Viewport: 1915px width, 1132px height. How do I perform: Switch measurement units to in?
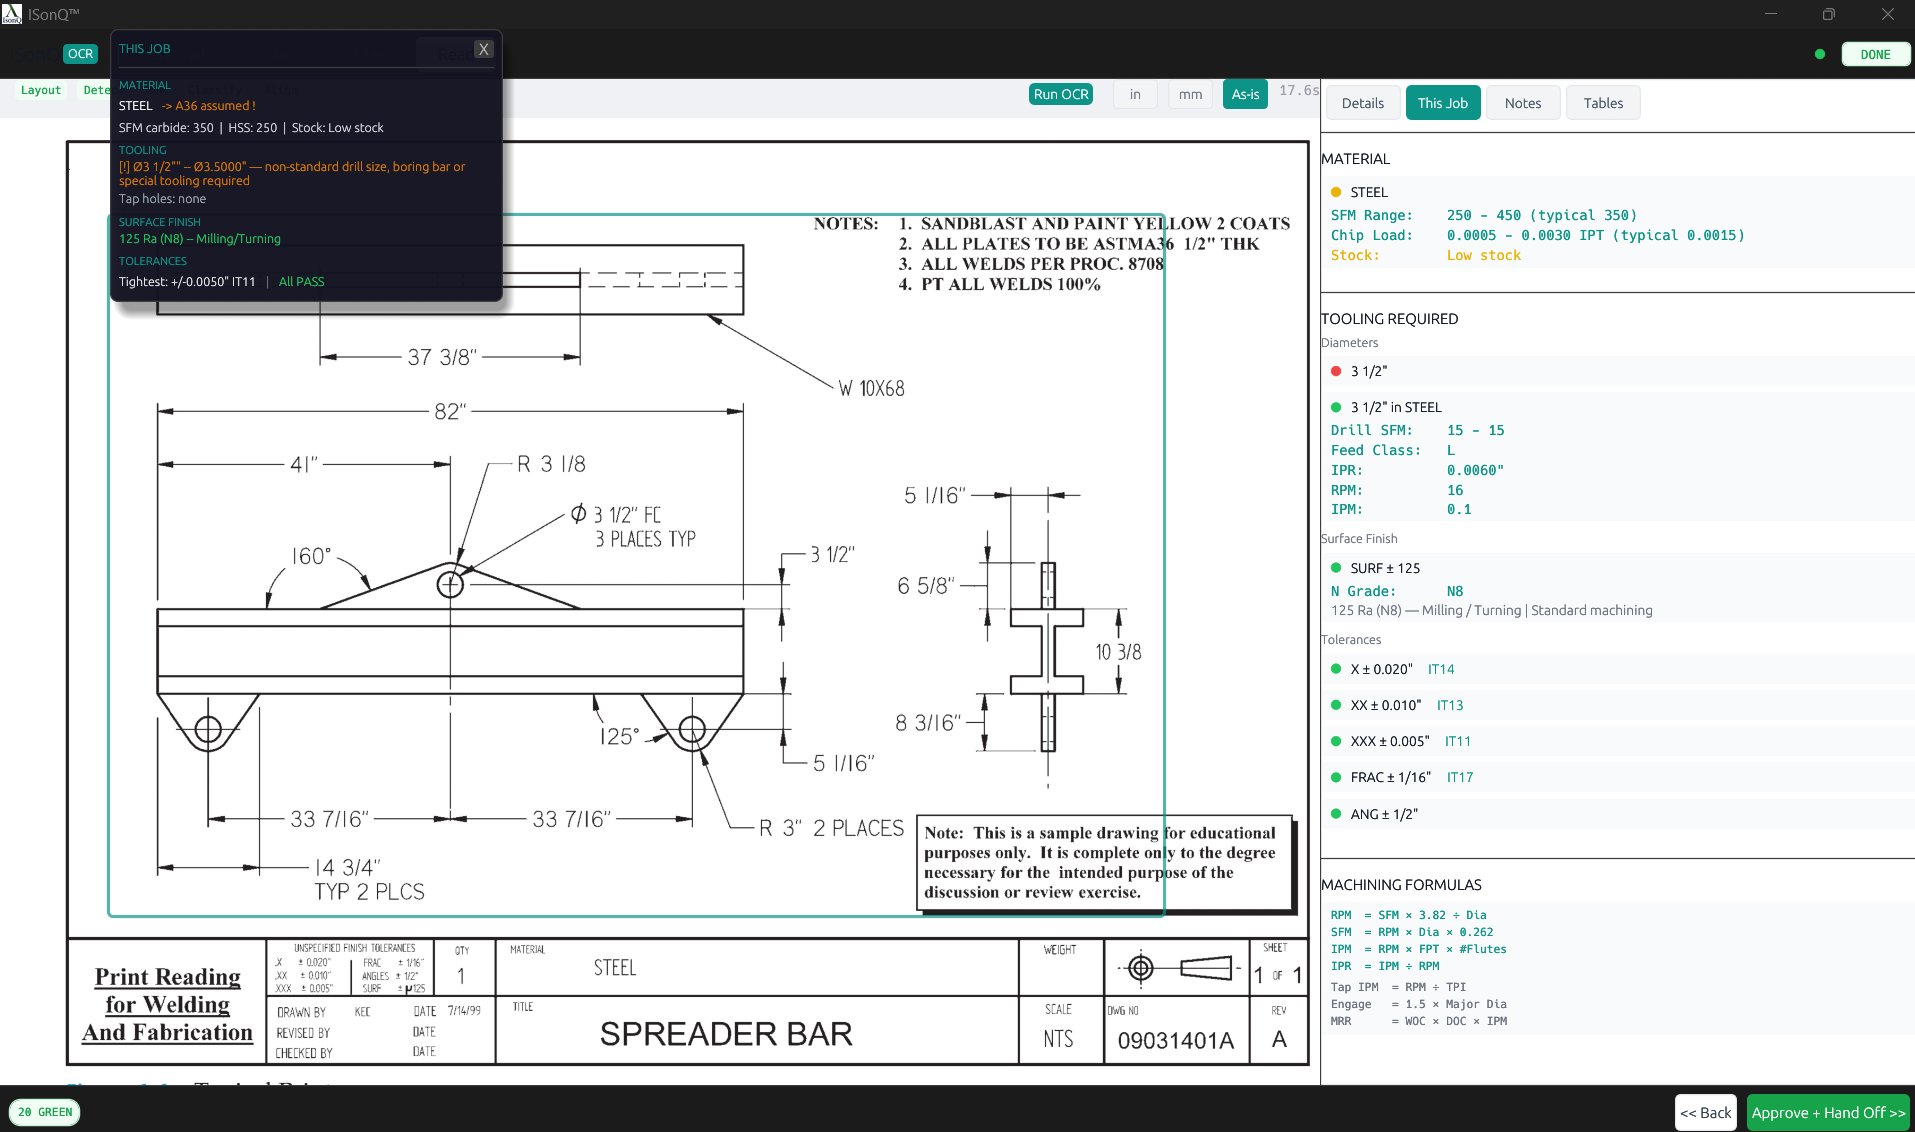point(1134,94)
